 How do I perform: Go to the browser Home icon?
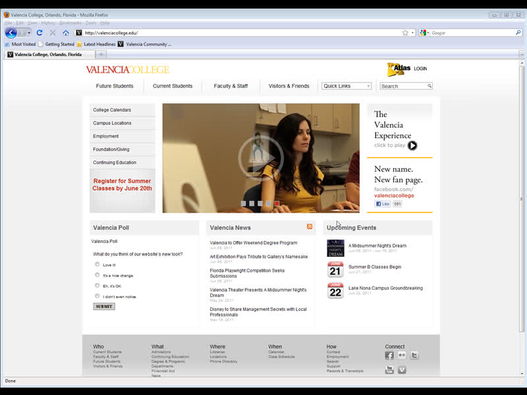[66, 33]
